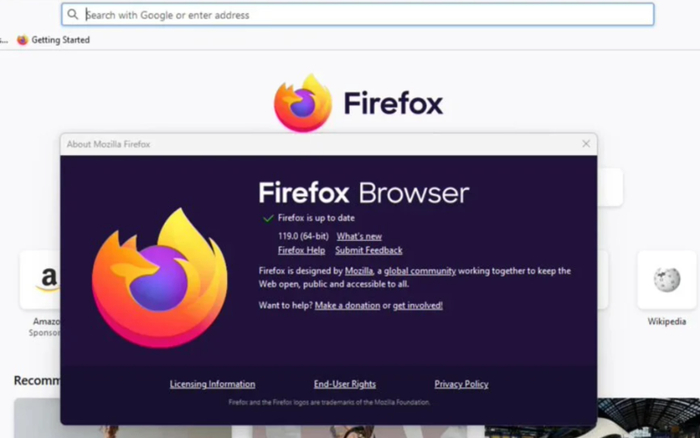
Task: Click the green up-to-date checkmark icon
Action: 268,218
